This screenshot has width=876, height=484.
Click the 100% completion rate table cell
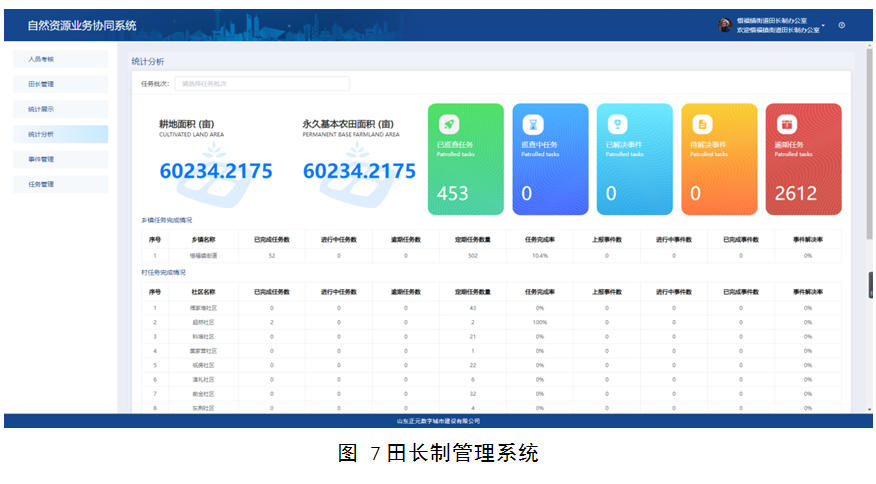[x=539, y=323]
